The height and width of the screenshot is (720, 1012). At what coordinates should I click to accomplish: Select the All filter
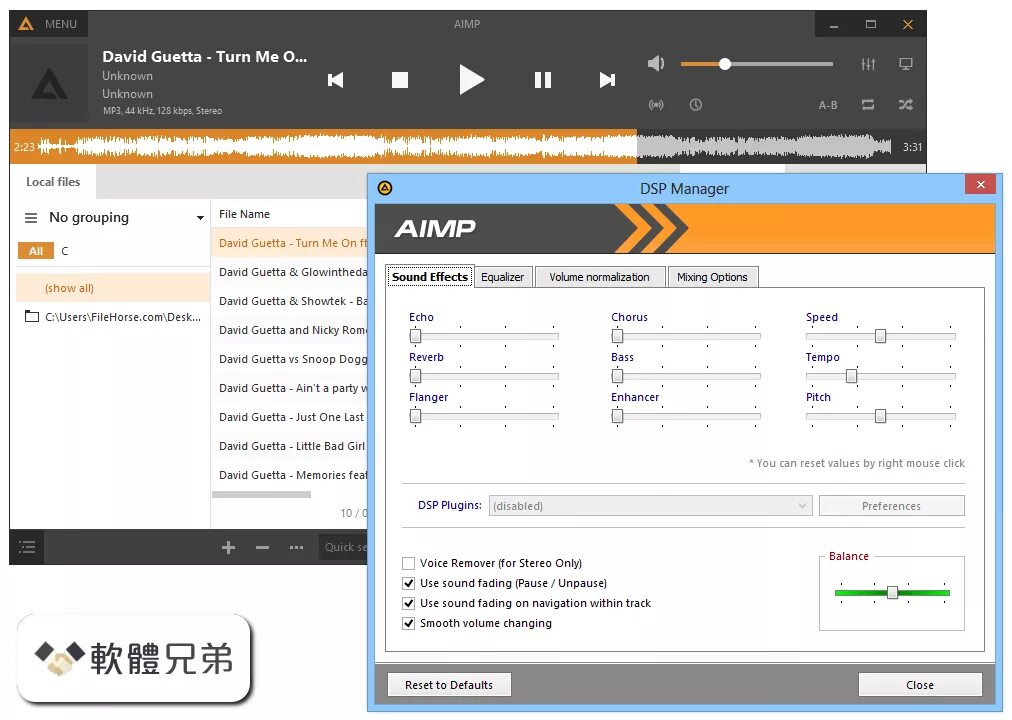36,251
